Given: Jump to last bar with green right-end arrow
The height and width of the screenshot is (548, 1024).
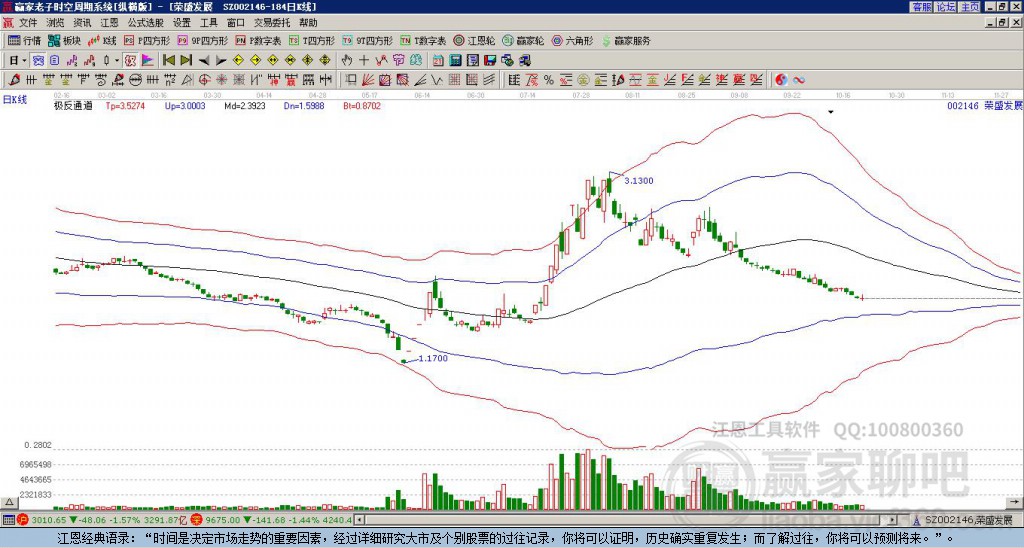Looking at the screenshot, I should (x=186, y=61).
